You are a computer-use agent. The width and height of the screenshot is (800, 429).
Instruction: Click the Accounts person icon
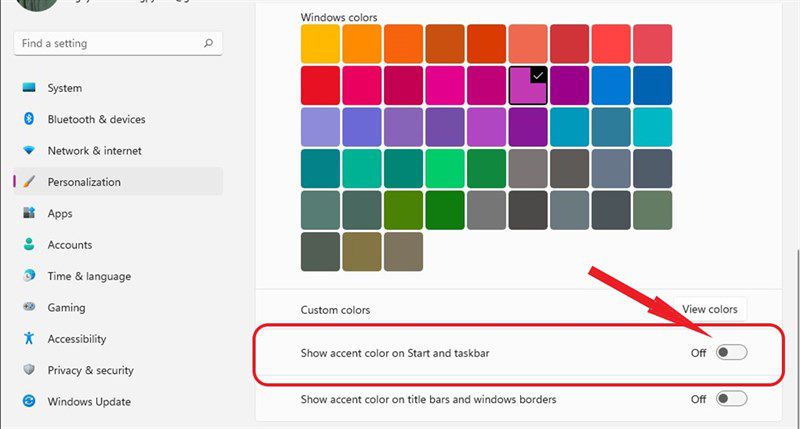click(29, 244)
